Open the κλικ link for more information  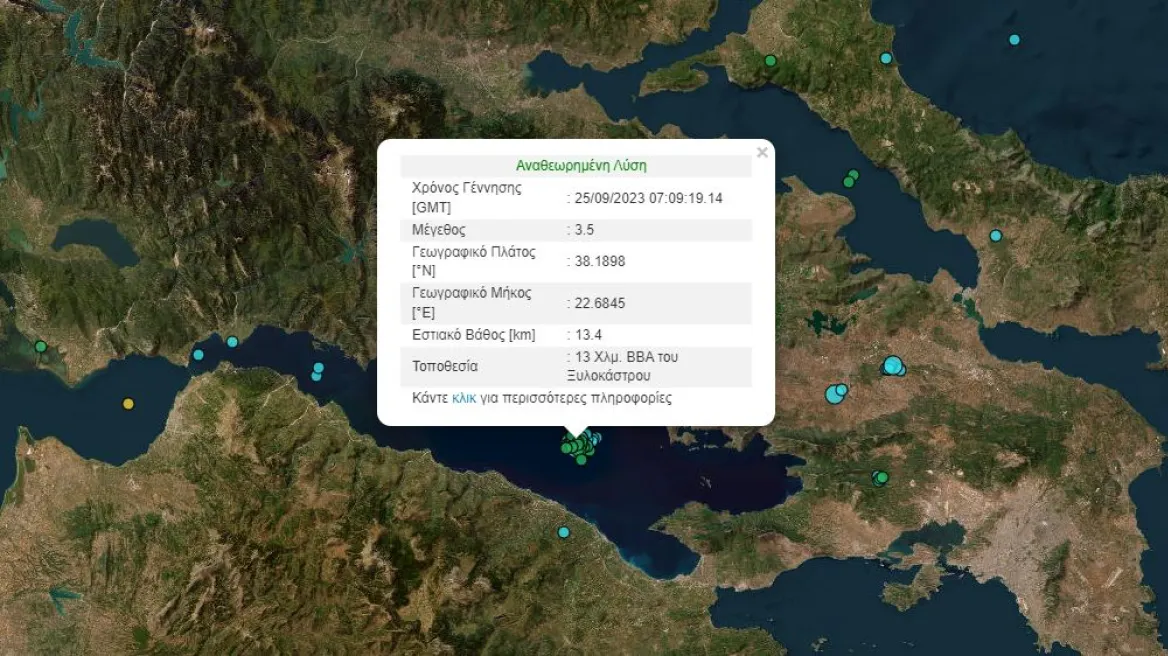463,398
